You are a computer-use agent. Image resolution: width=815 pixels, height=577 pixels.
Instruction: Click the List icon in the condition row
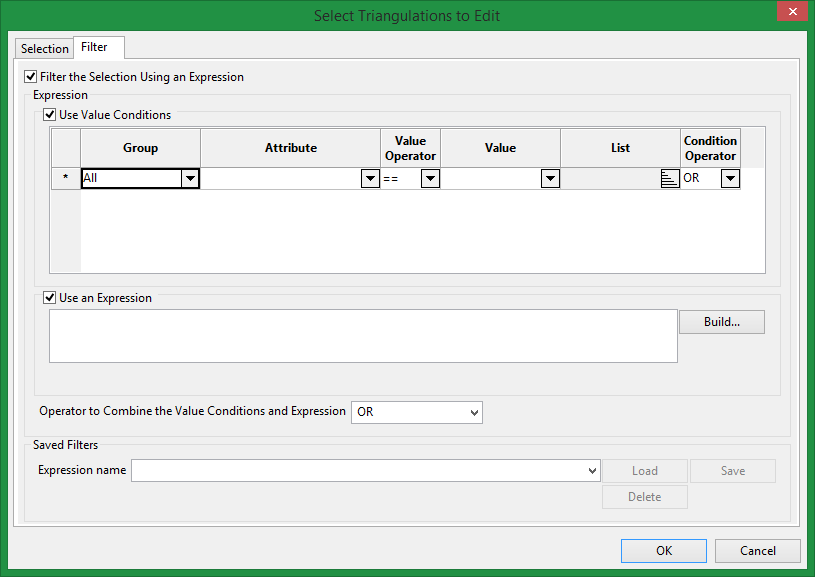(670, 178)
